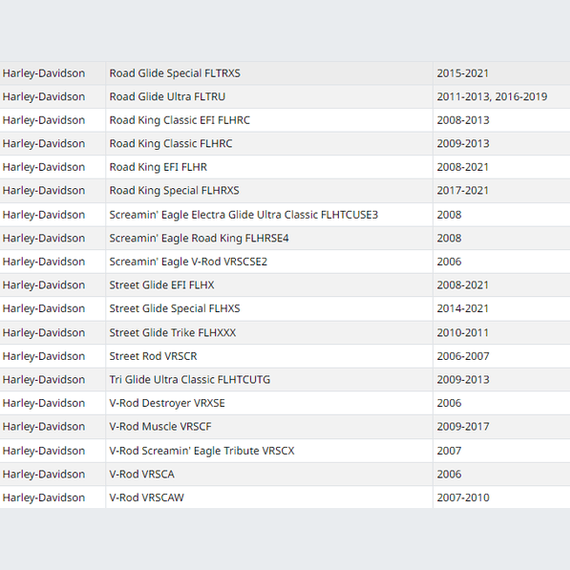Select Street Glide Special FLHXS row
Screen dimensions: 570x570
pos(285,309)
